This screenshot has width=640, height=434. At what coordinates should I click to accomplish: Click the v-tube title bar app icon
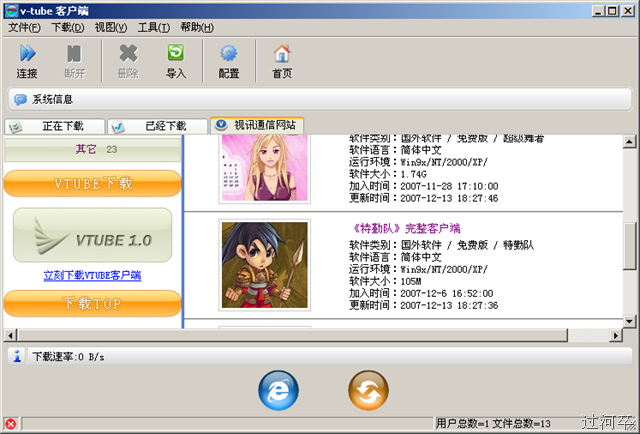click(x=11, y=11)
